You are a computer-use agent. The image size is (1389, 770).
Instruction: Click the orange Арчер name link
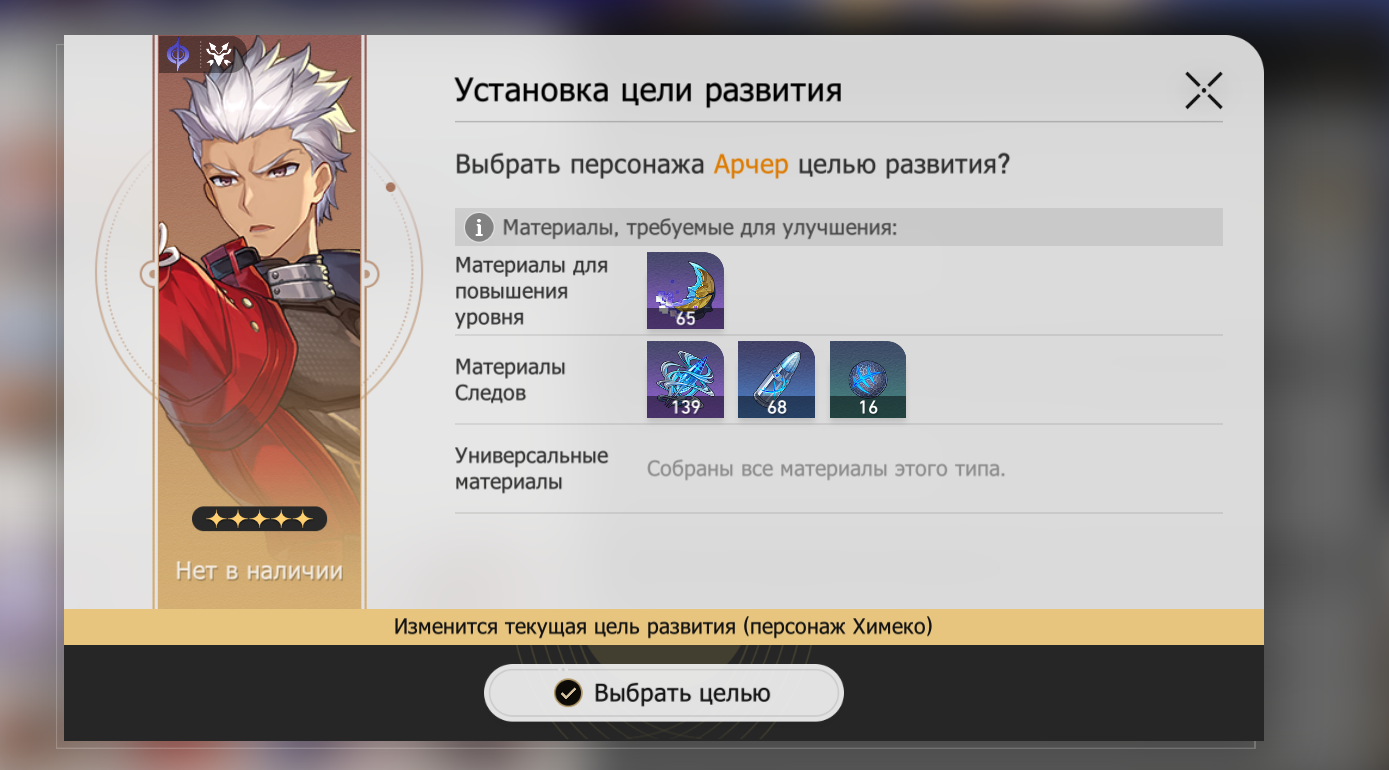751,165
